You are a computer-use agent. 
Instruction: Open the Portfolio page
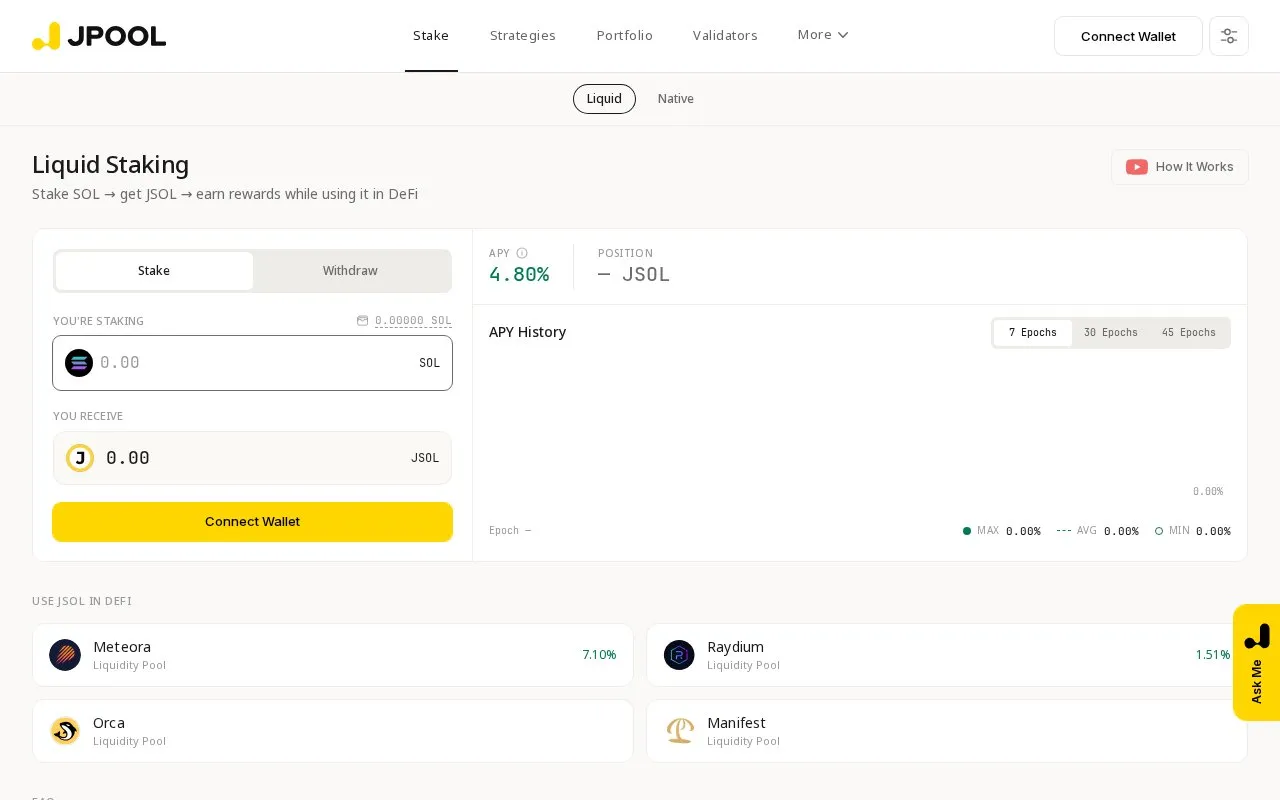pos(625,36)
